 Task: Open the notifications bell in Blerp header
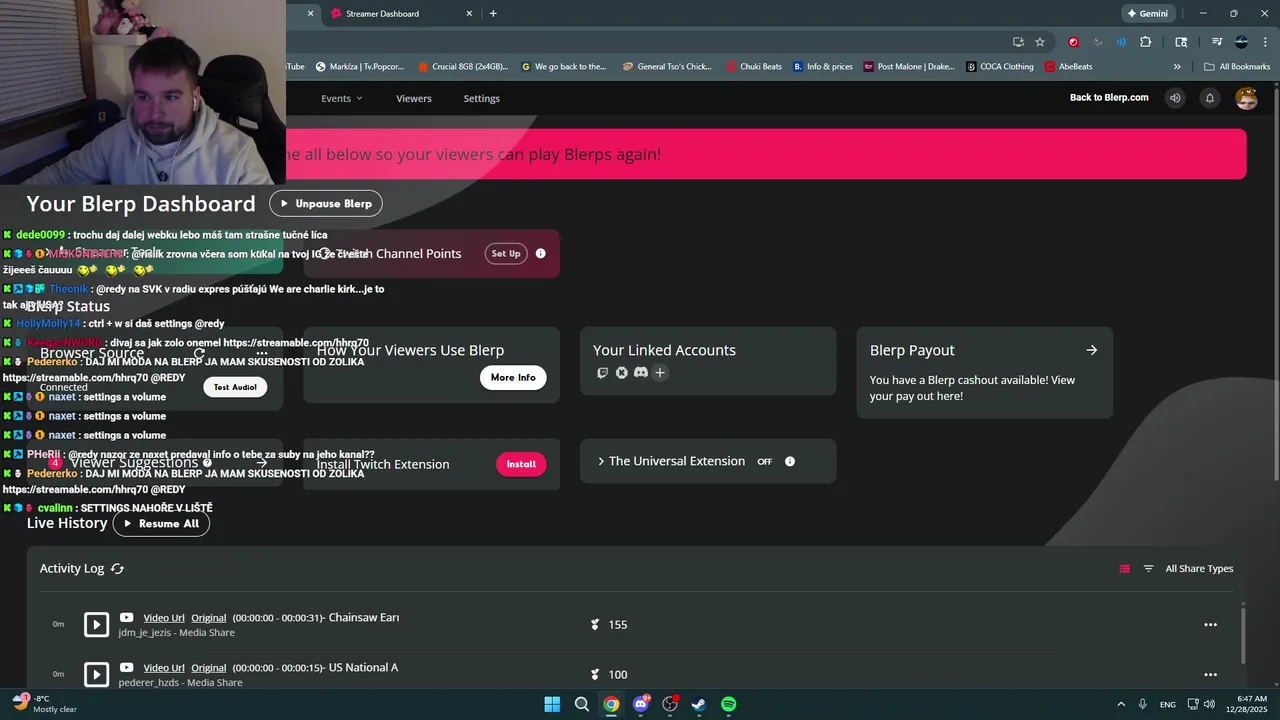click(1210, 98)
